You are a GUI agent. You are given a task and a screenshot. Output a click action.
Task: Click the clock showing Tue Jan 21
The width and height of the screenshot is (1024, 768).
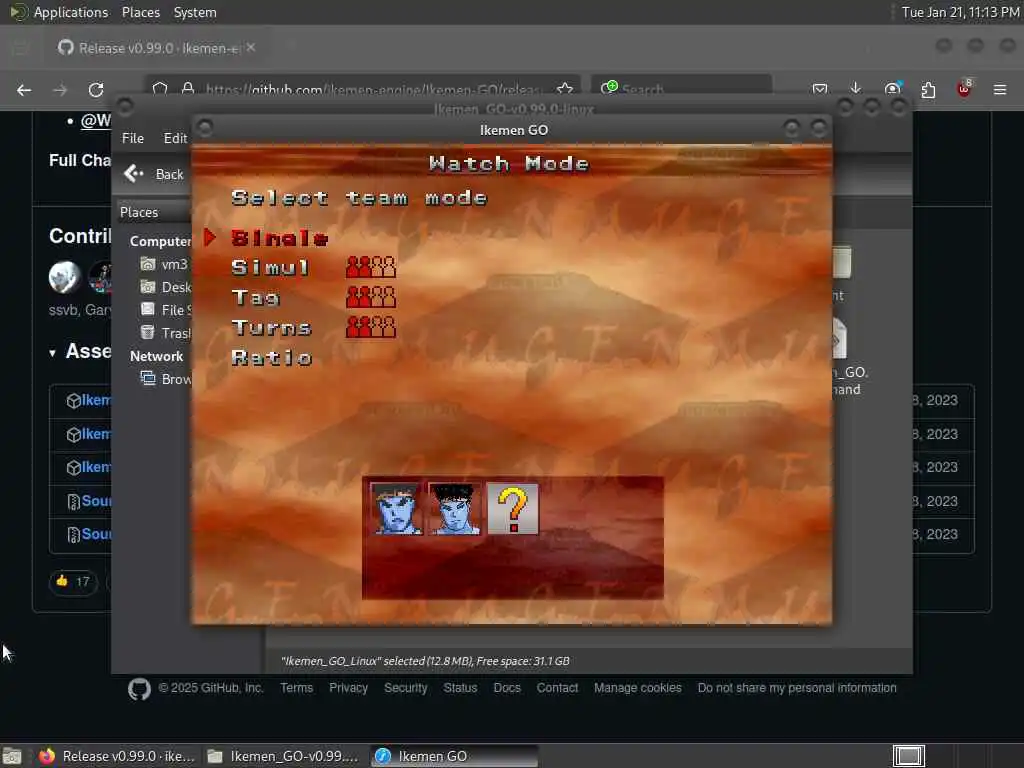pyautogui.click(x=961, y=12)
